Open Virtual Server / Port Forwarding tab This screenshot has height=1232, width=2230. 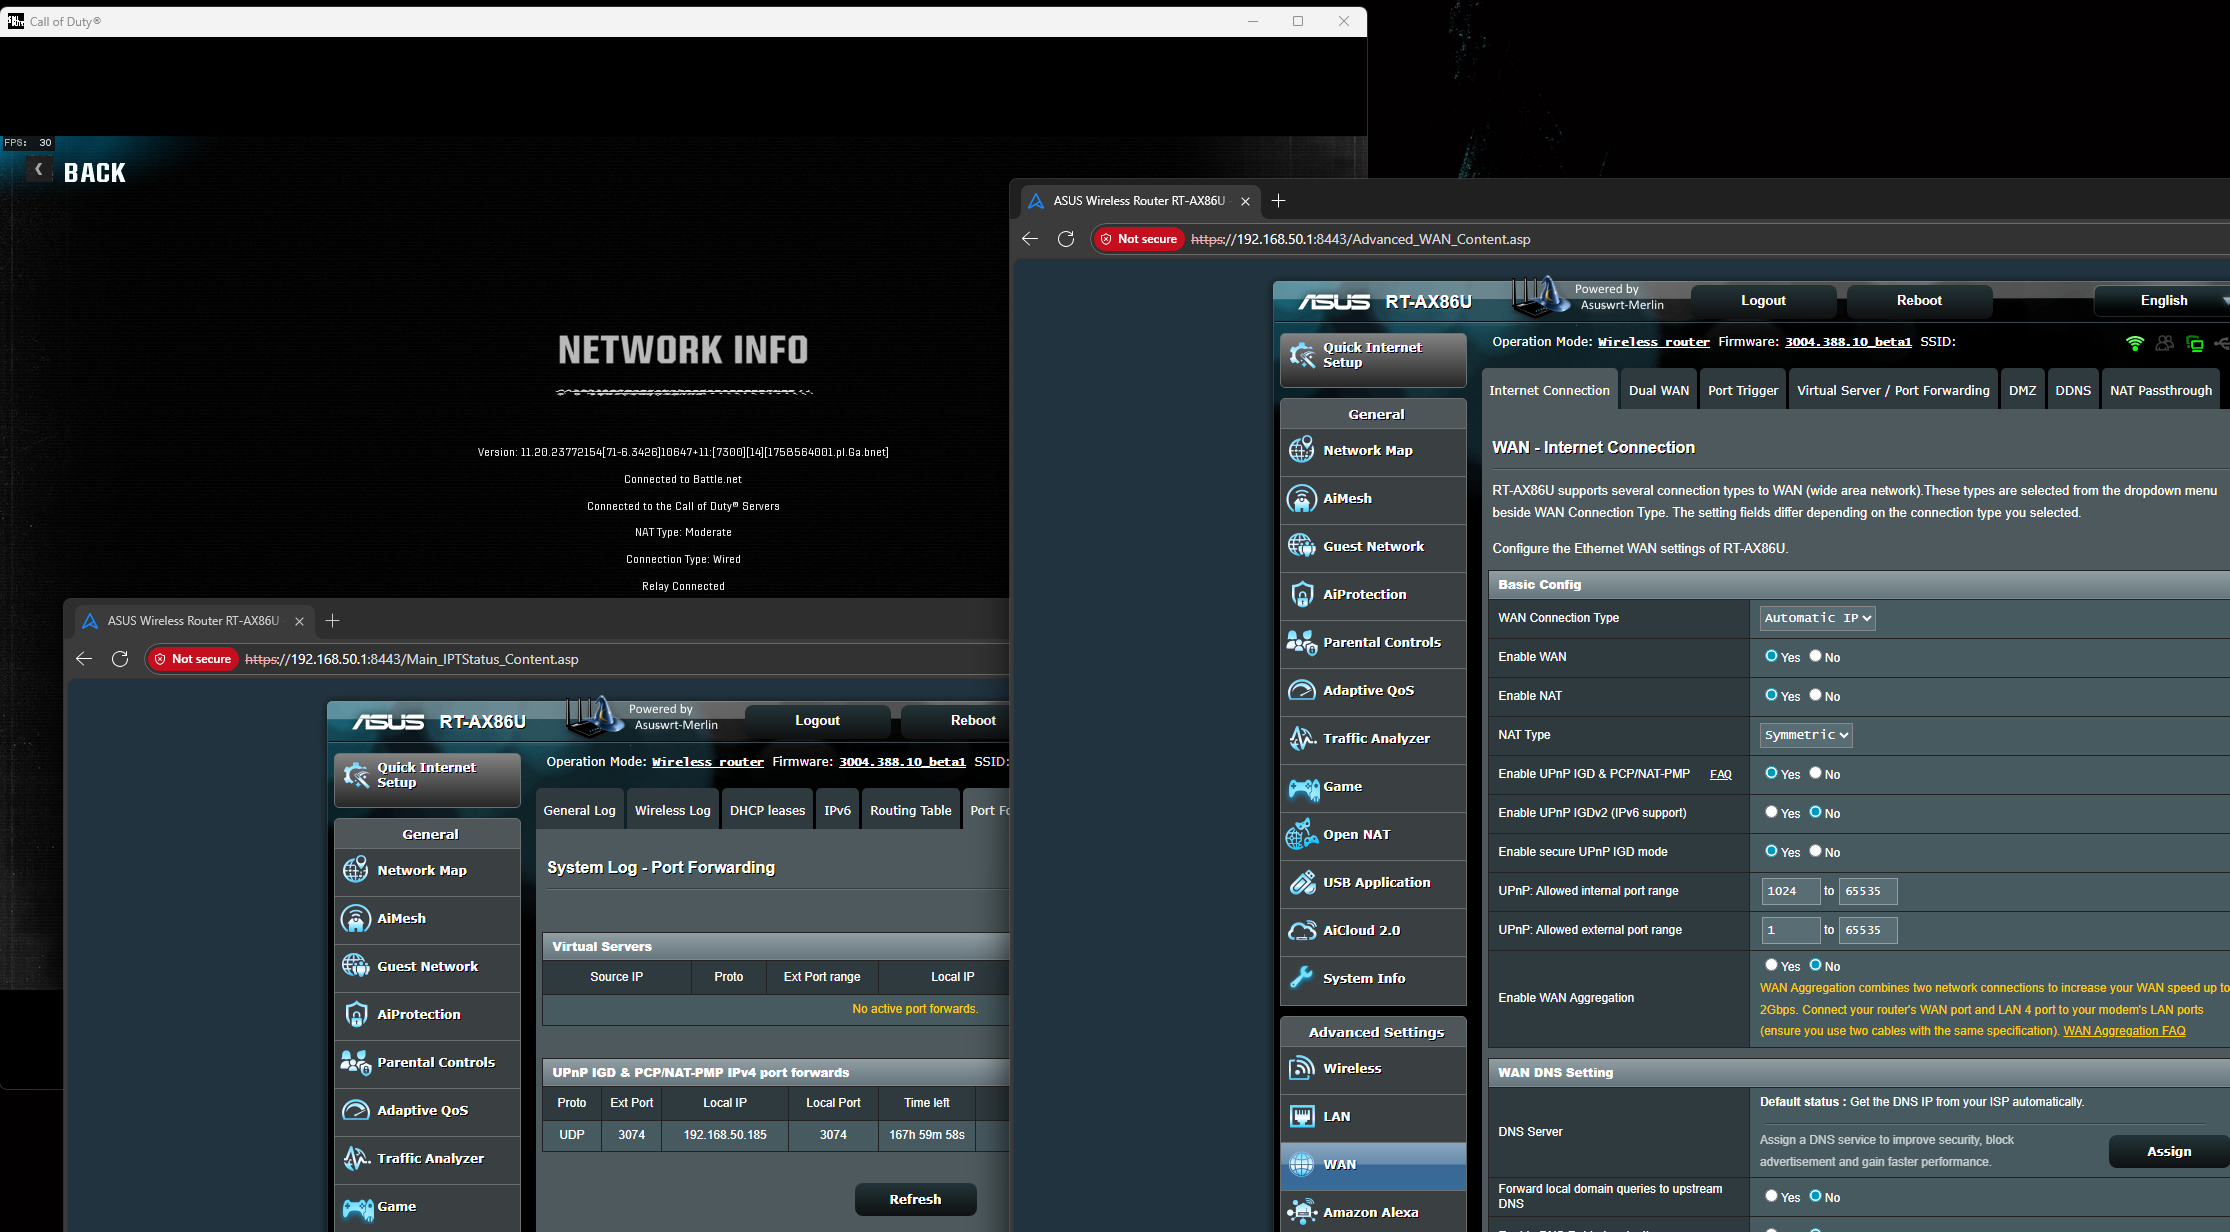(x=1893, y=390)
